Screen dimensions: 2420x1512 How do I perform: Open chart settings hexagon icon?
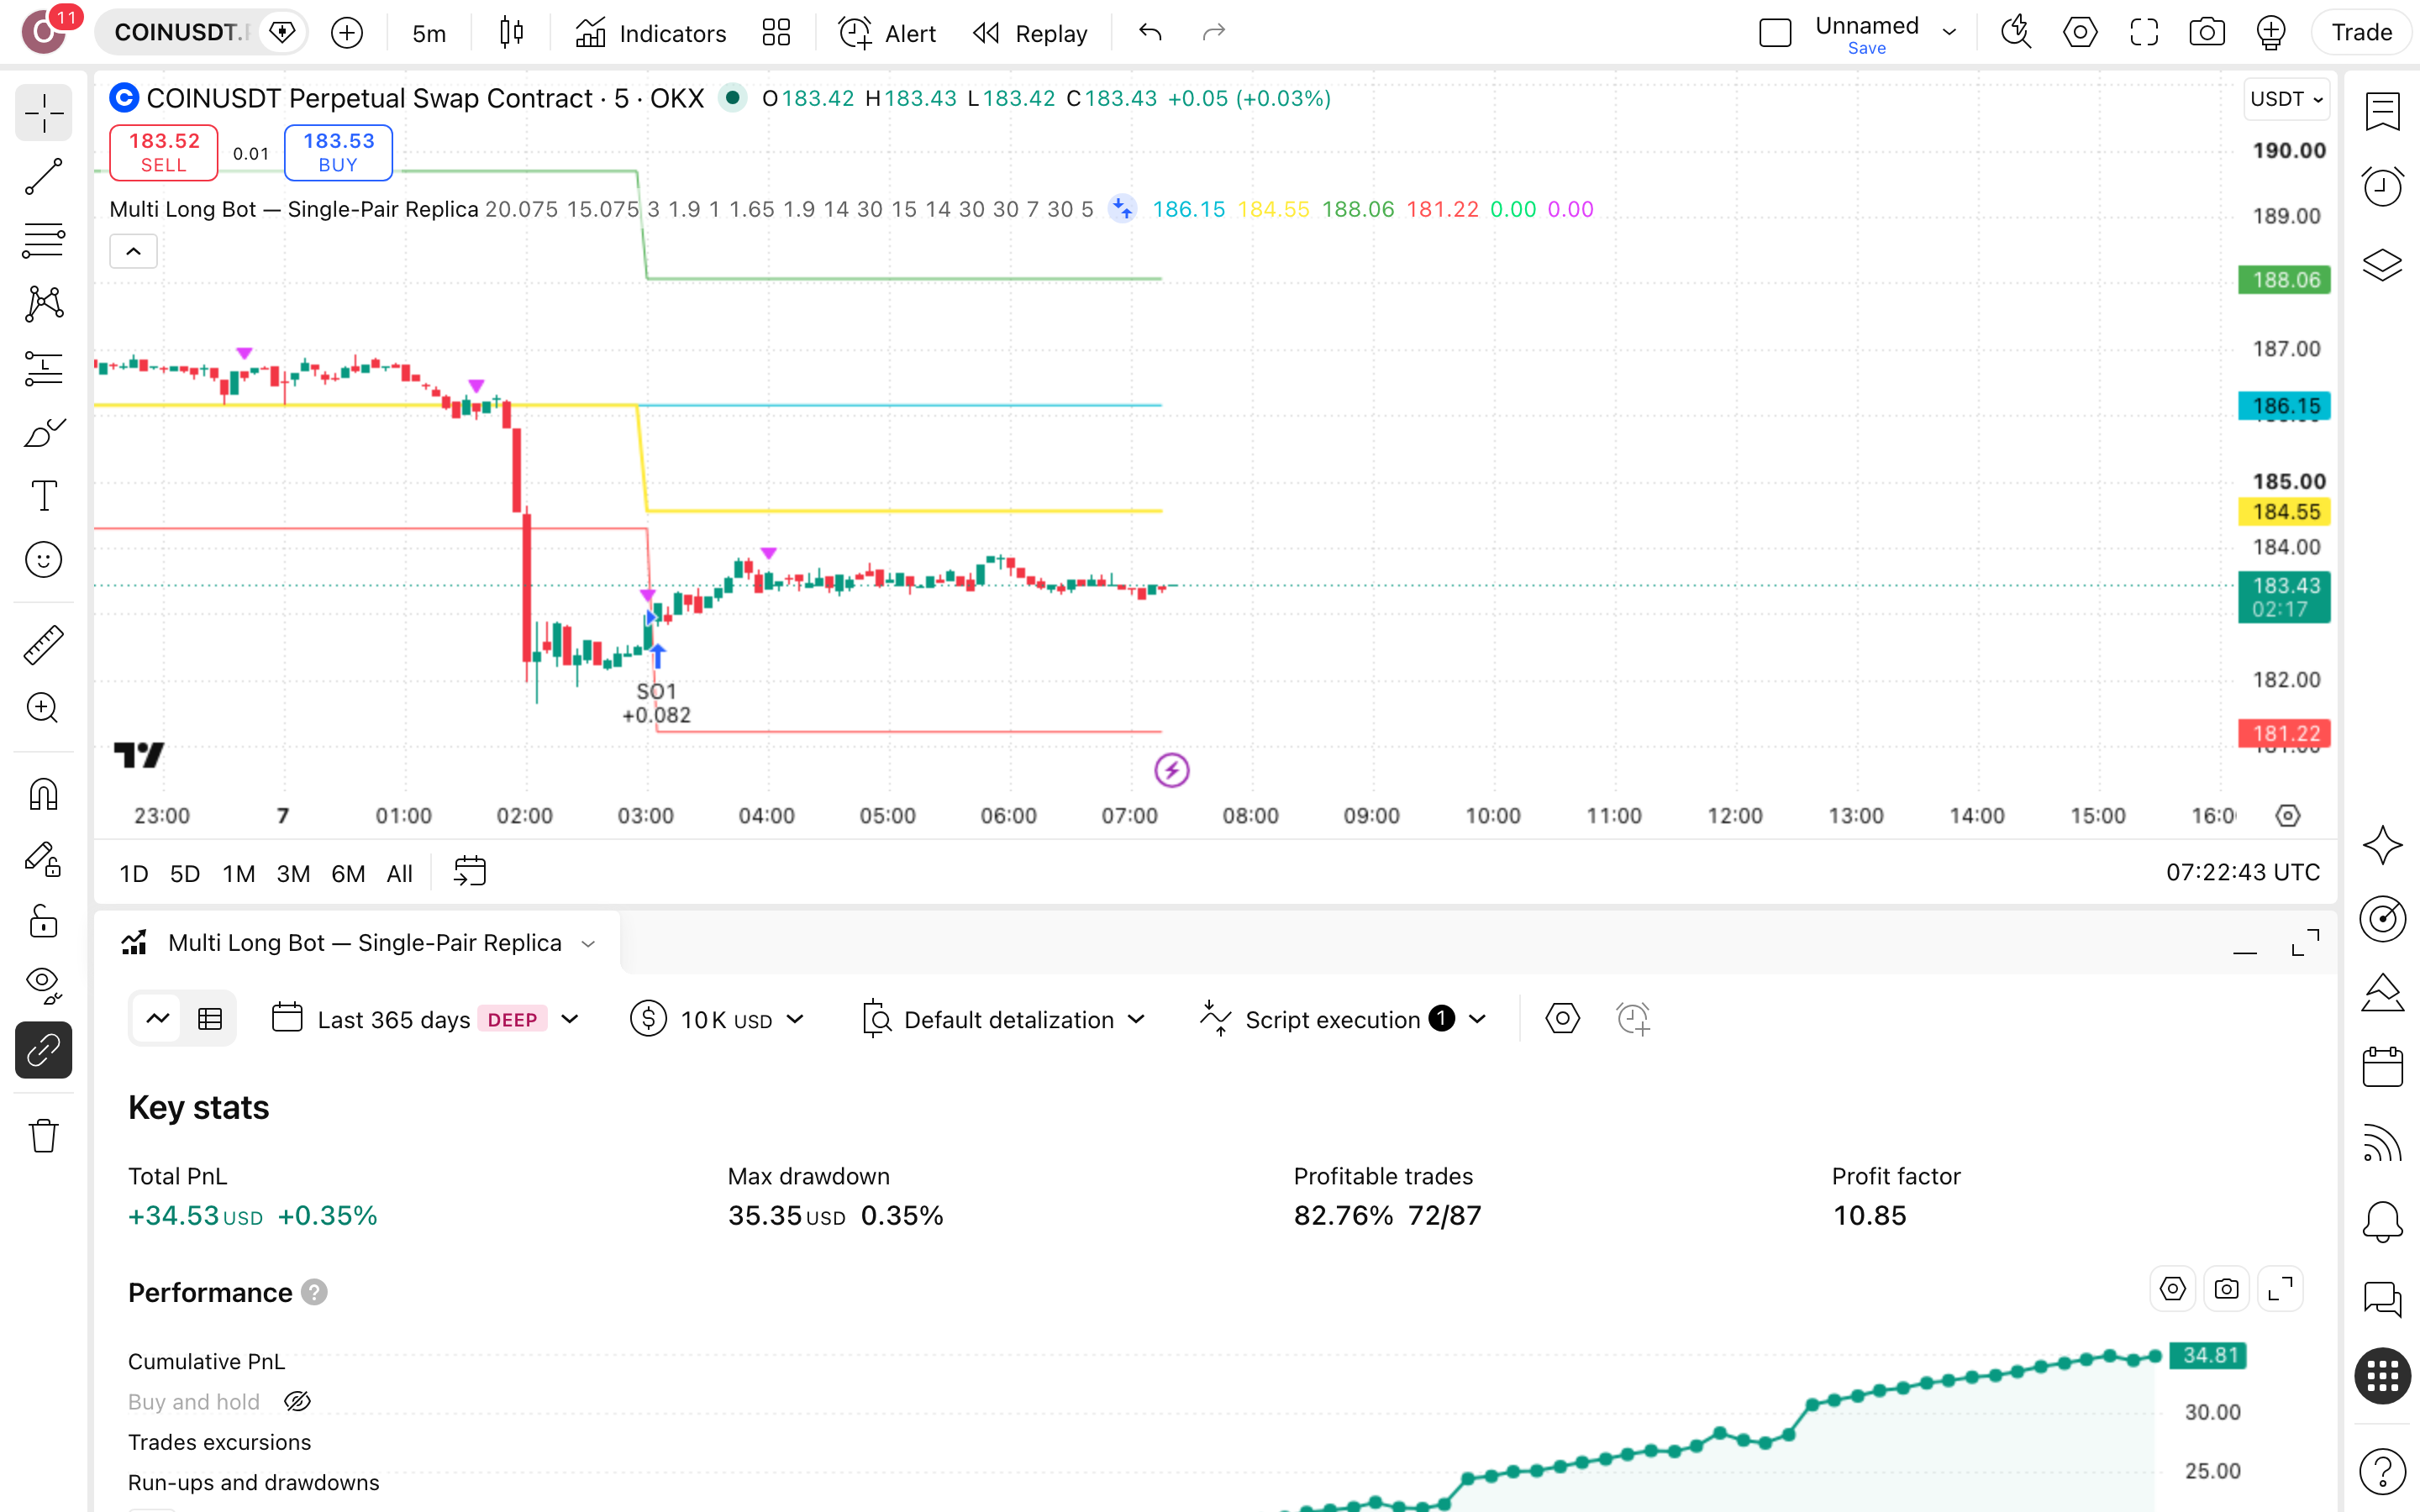[2080, 33]
